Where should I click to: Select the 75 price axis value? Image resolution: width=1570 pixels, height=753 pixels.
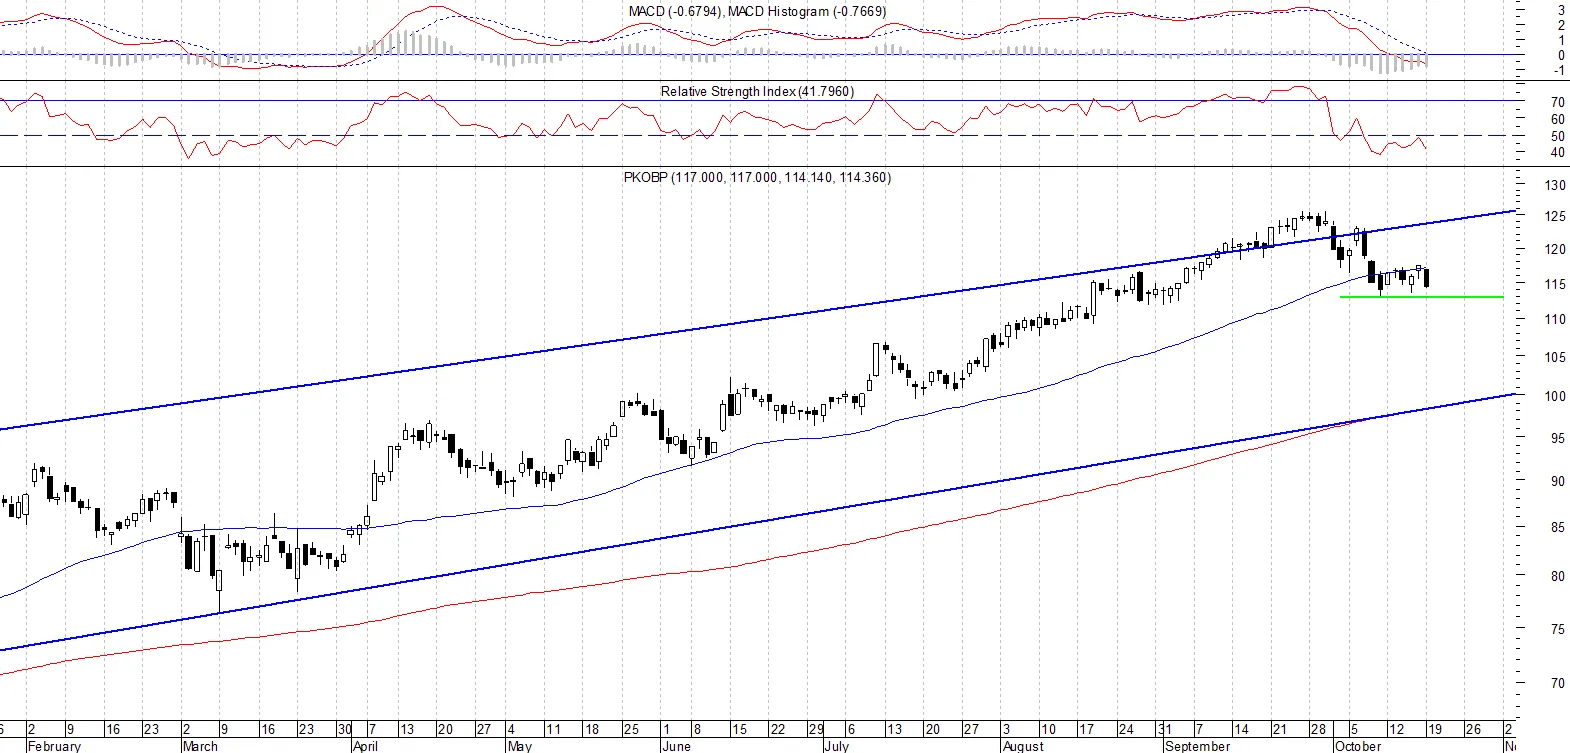point(1558,629)
